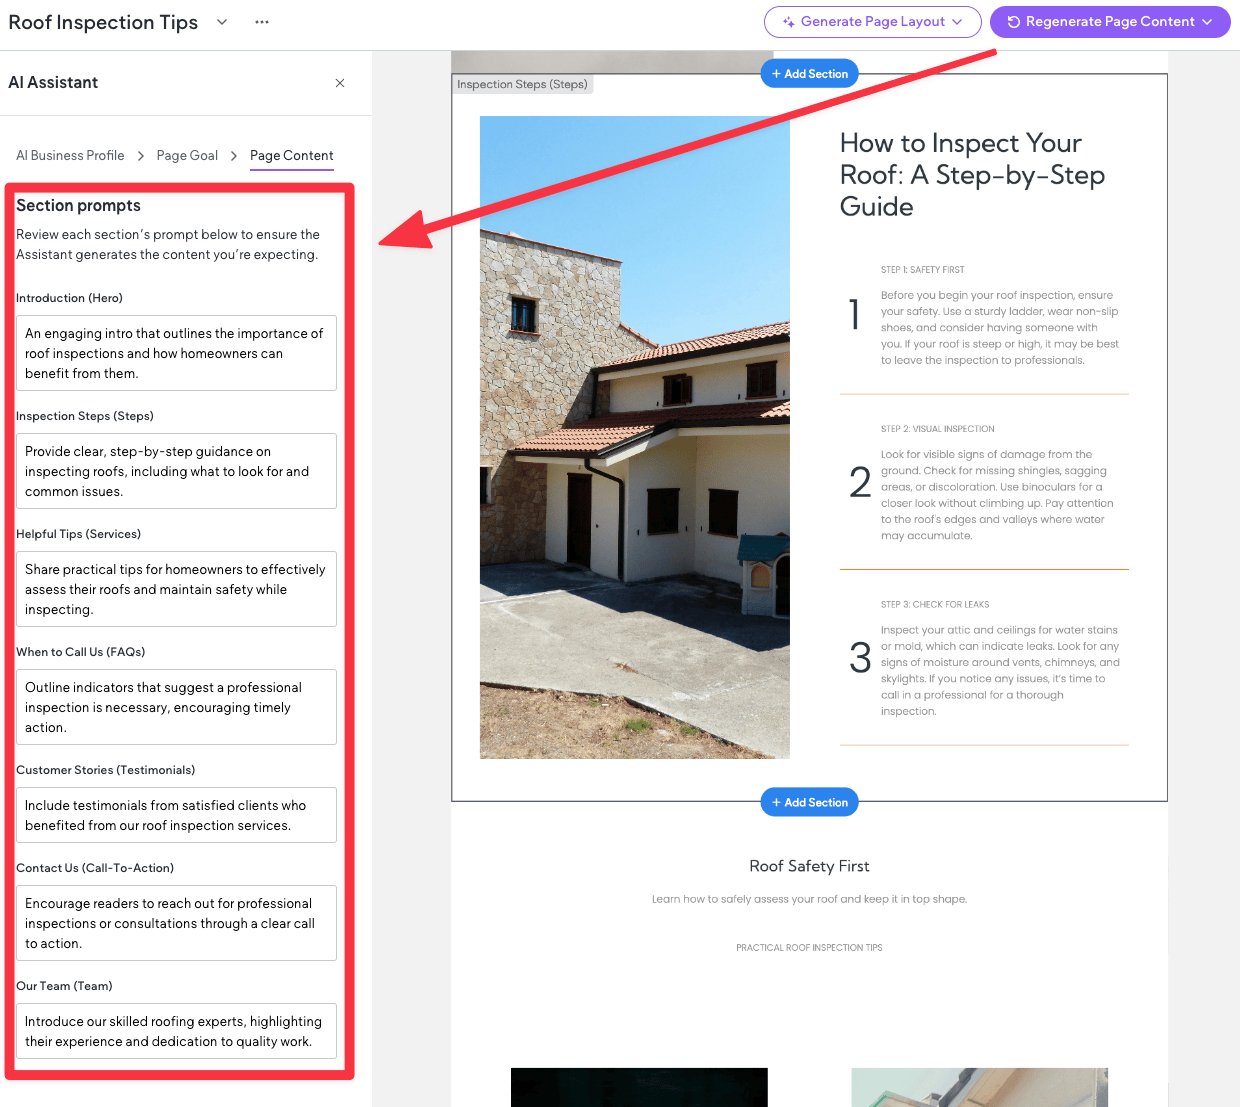
Task: Select the house photo in the Steps section
Action: pyautogui.click(x=634, y=435)
